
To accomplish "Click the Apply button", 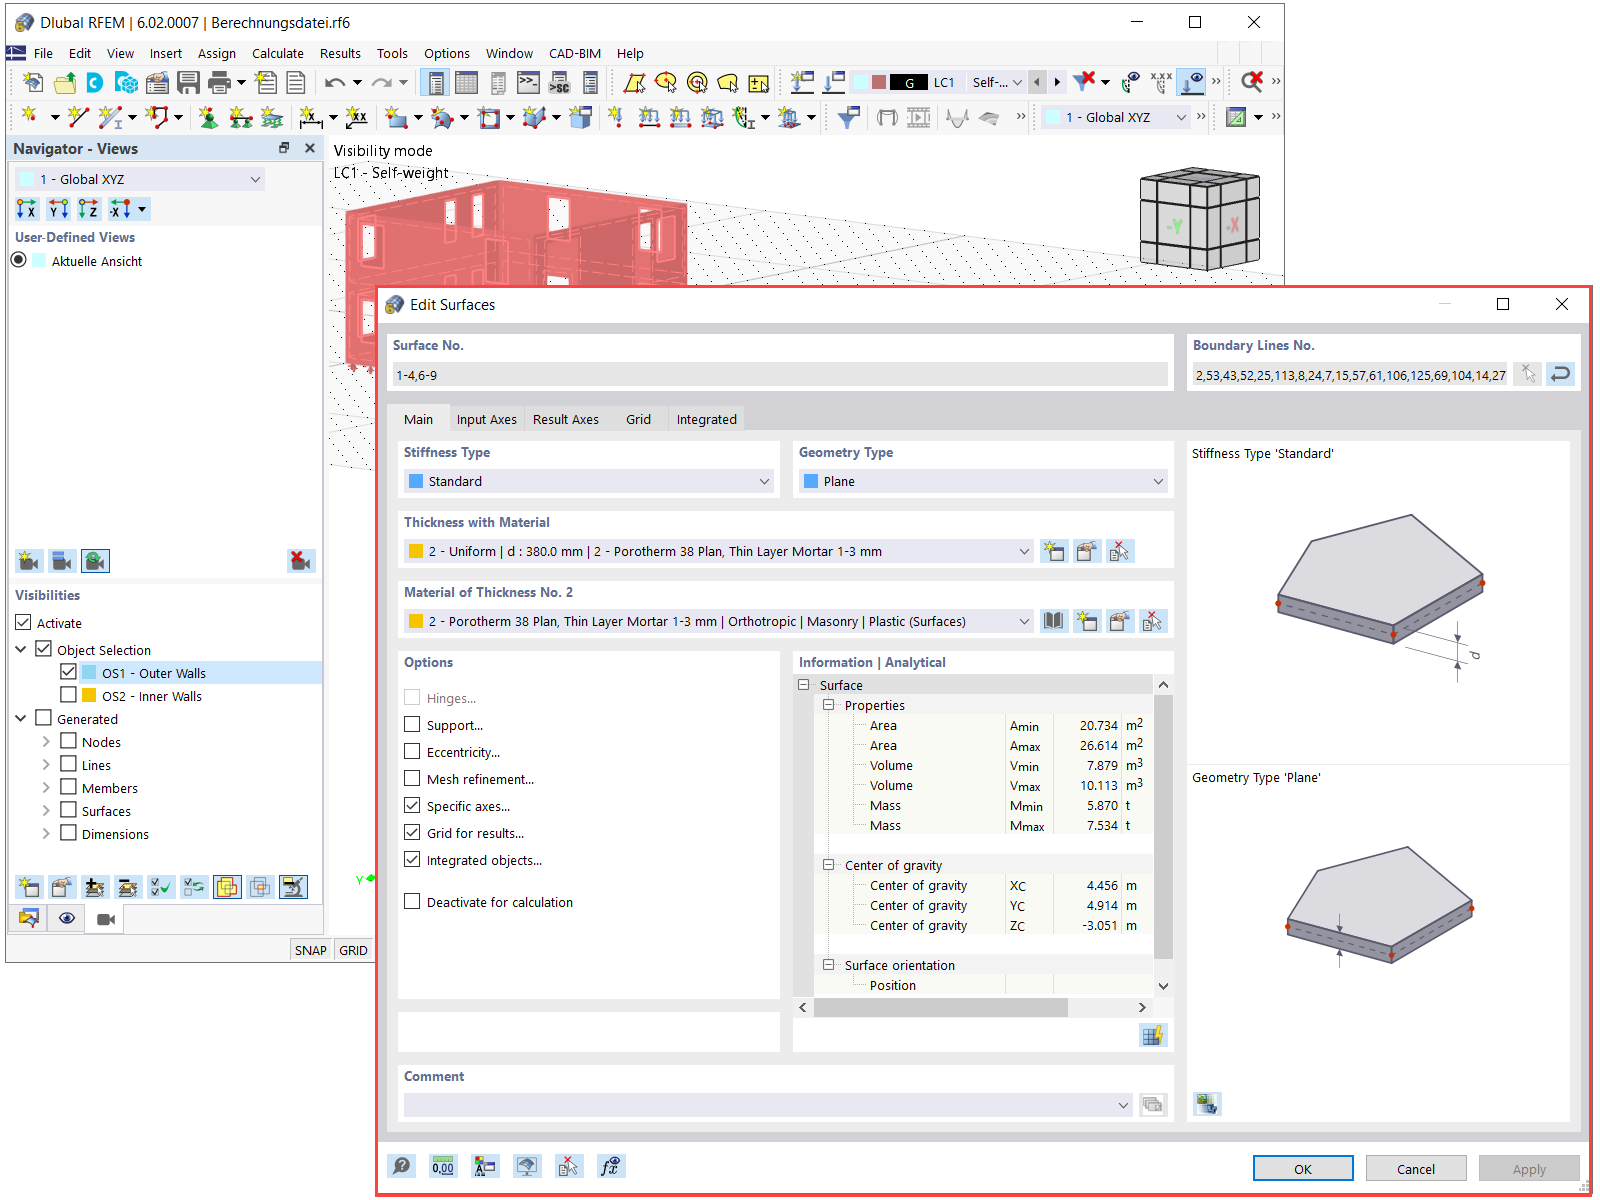I will coord(1528,1167).
